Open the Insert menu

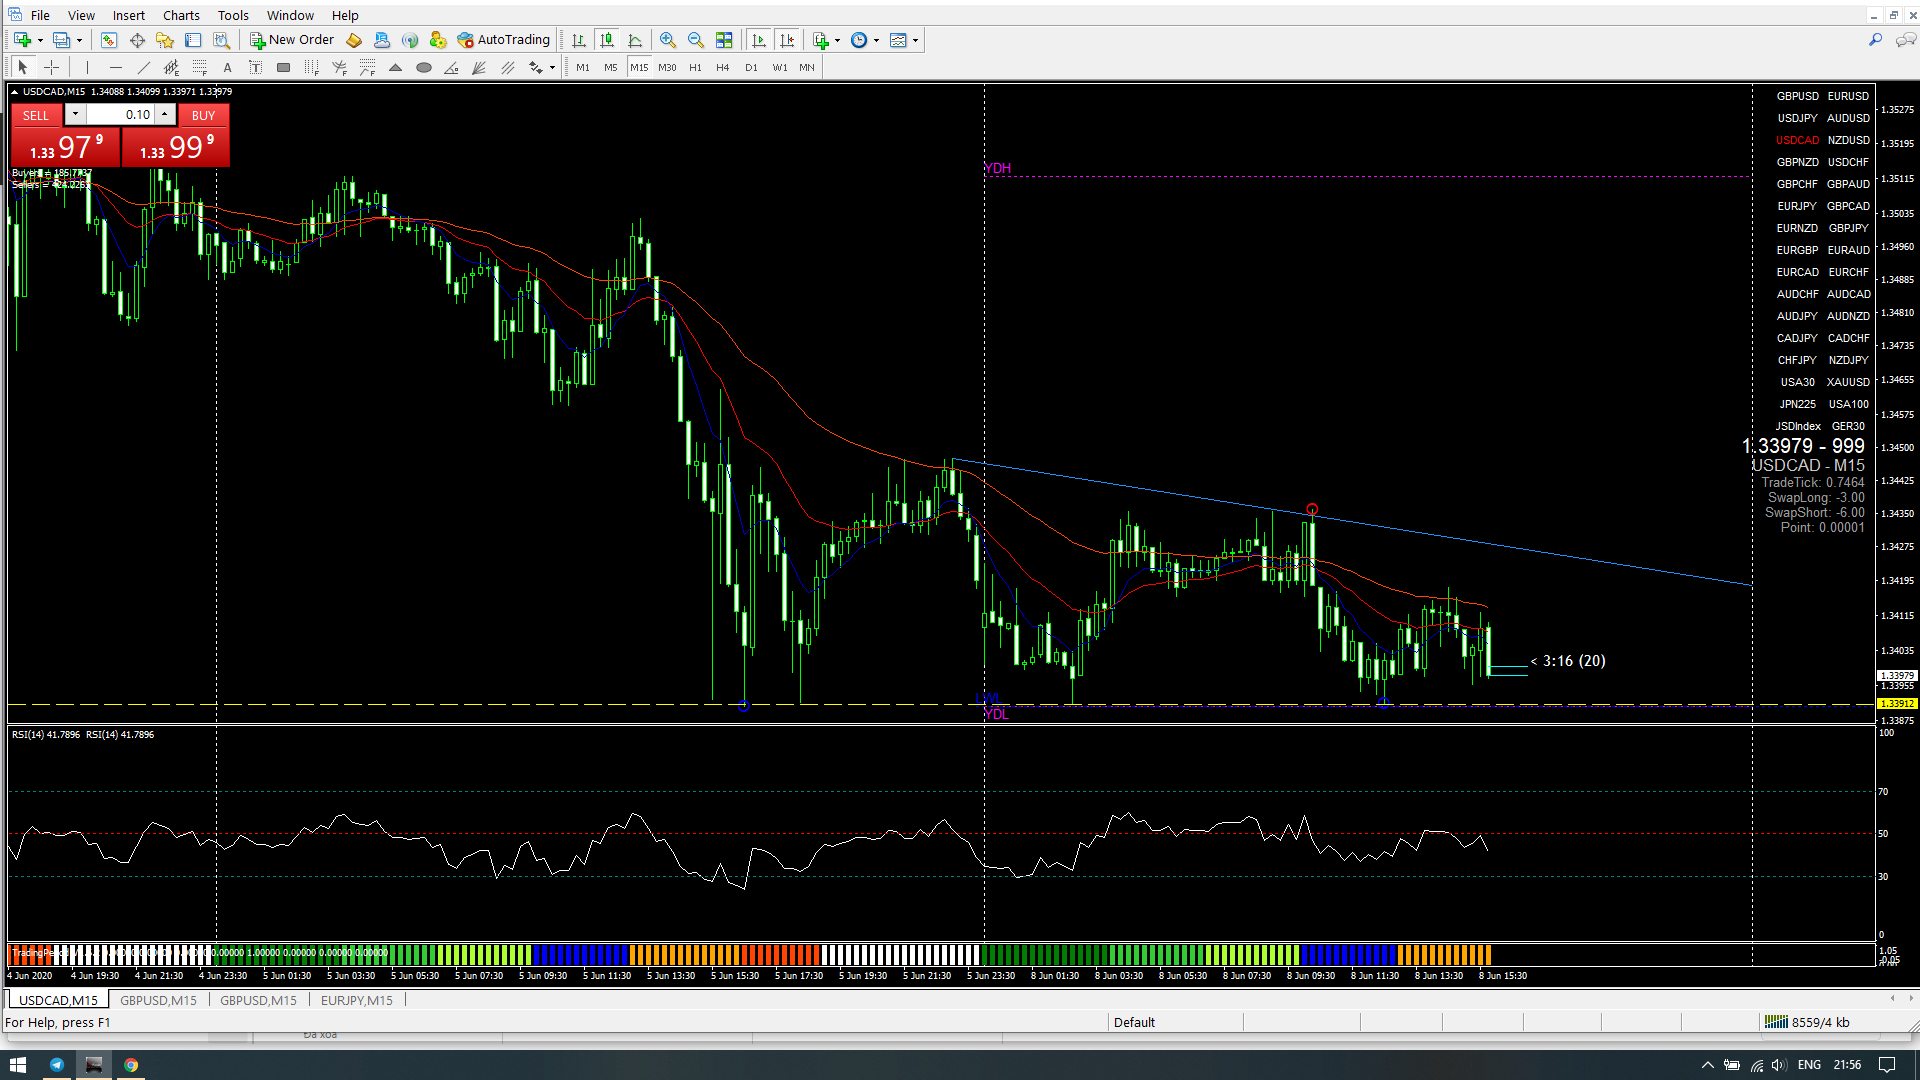tap(128, 15)
